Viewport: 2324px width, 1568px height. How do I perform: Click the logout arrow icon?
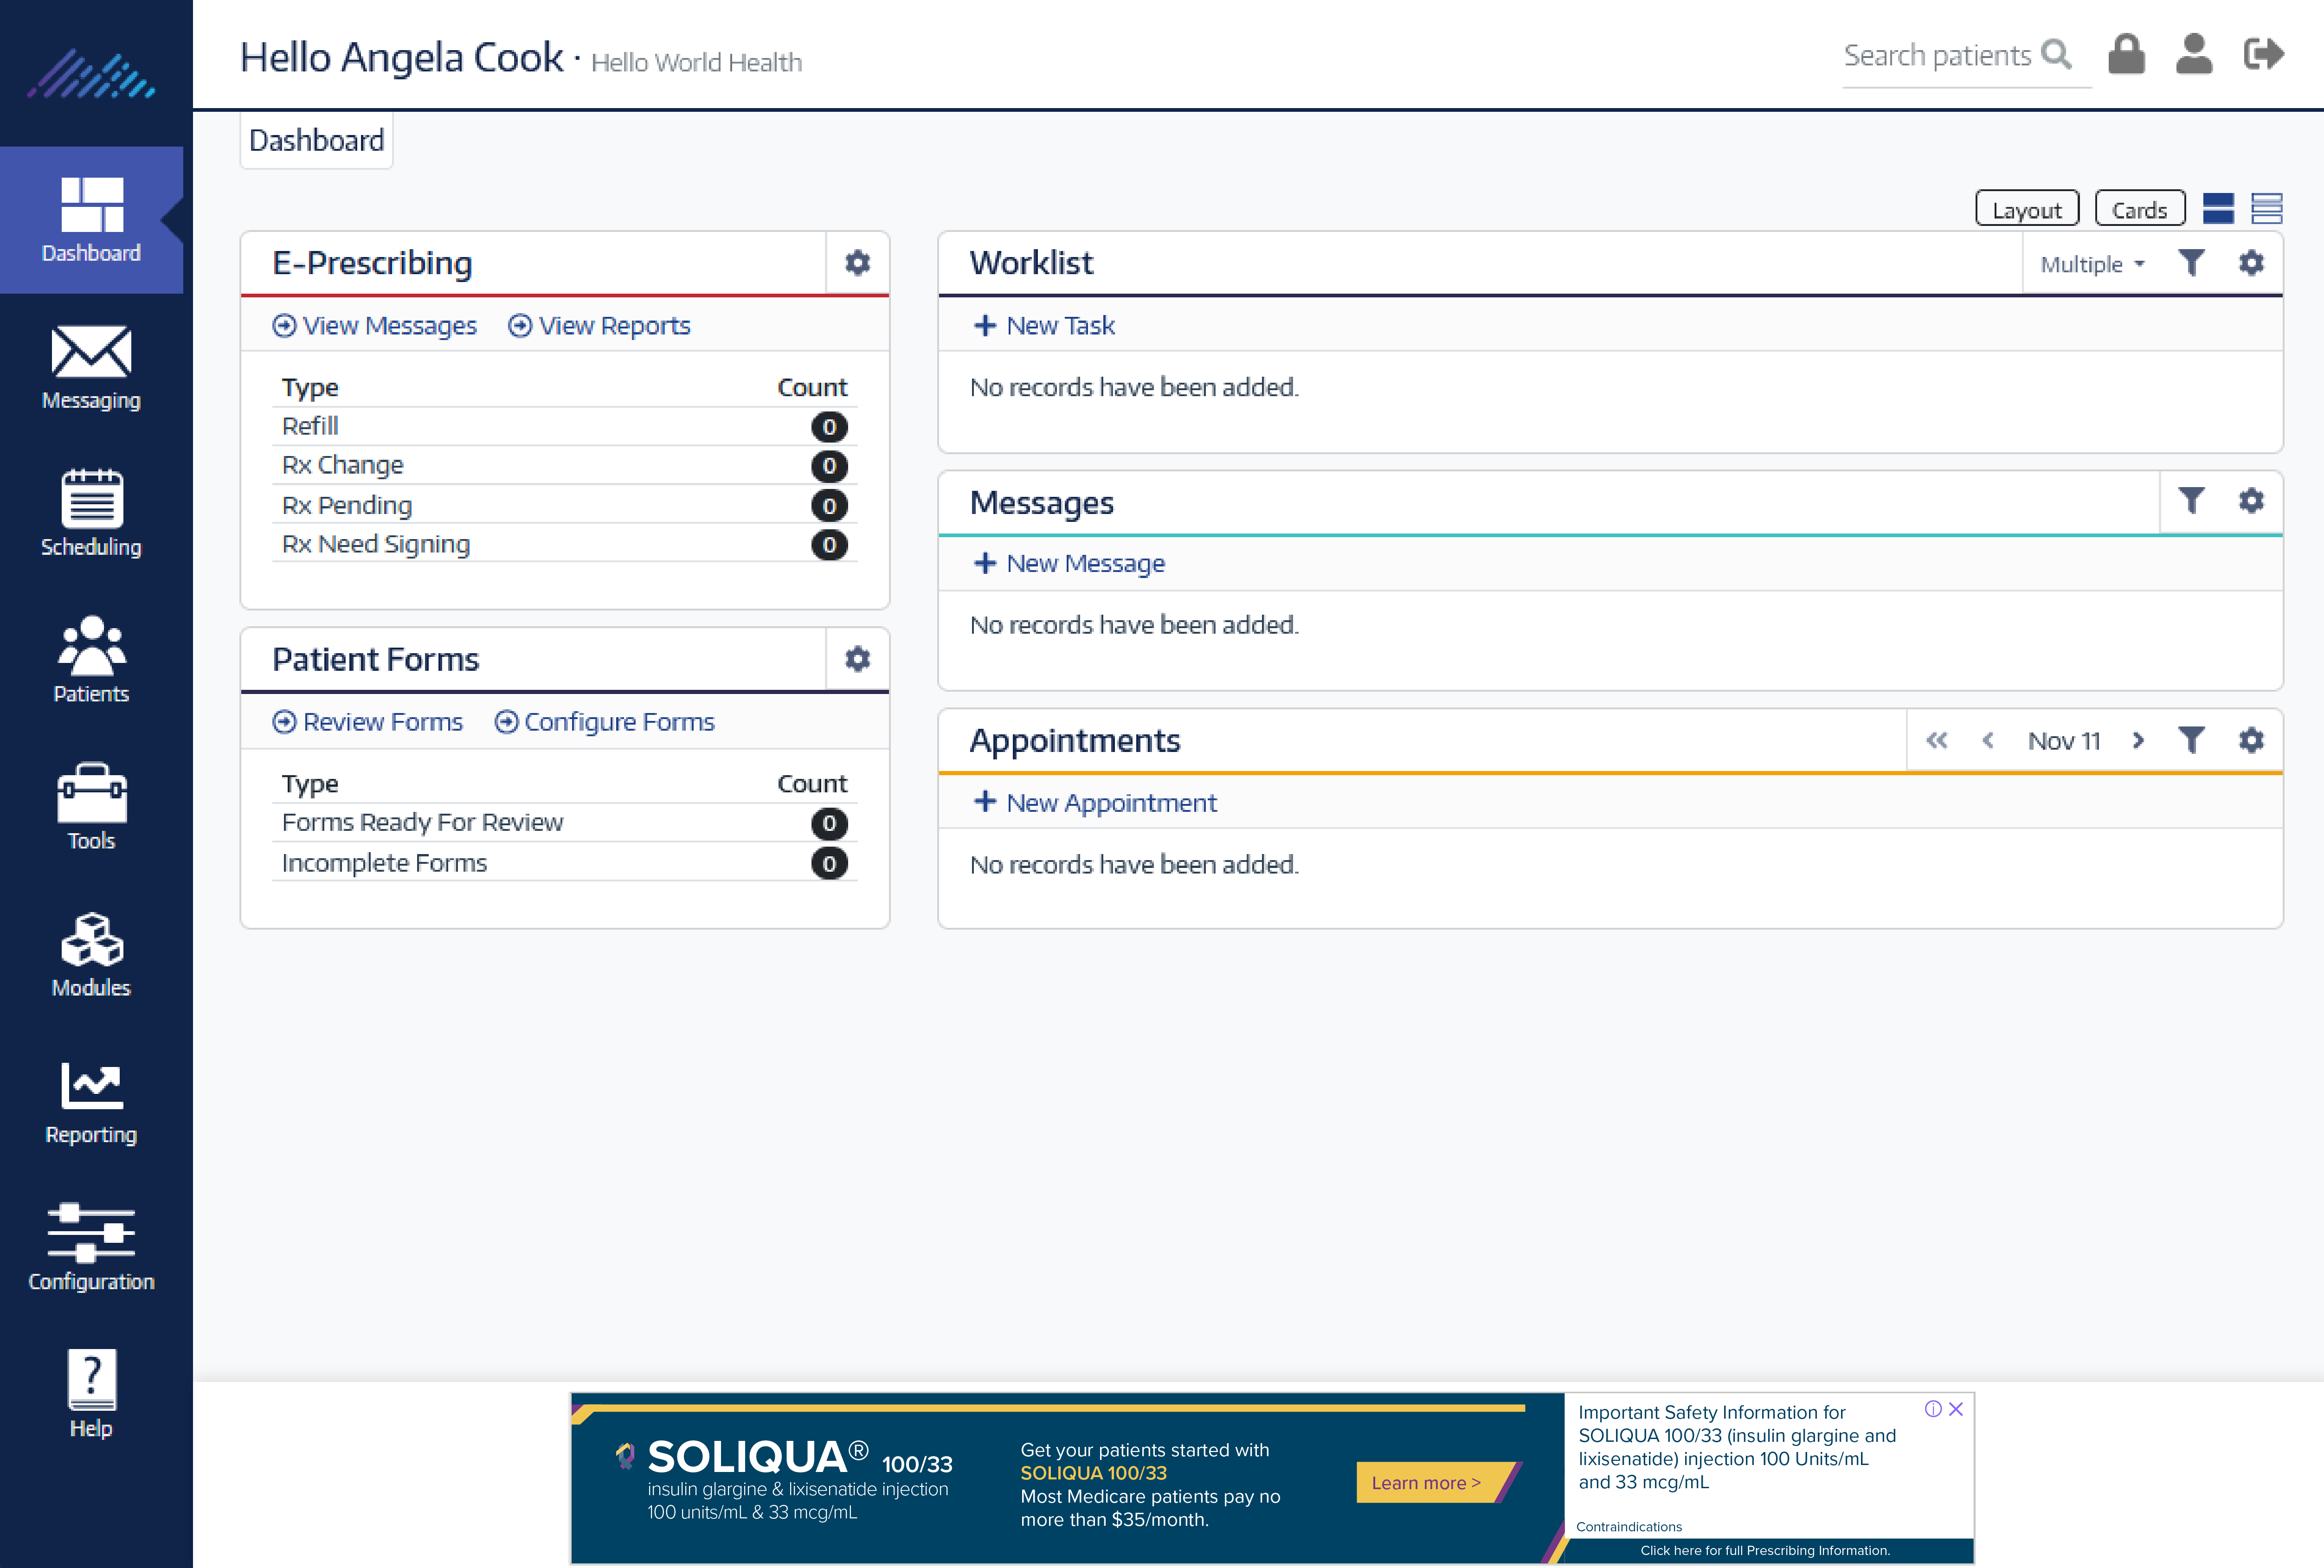click(x=2263, y=54)
